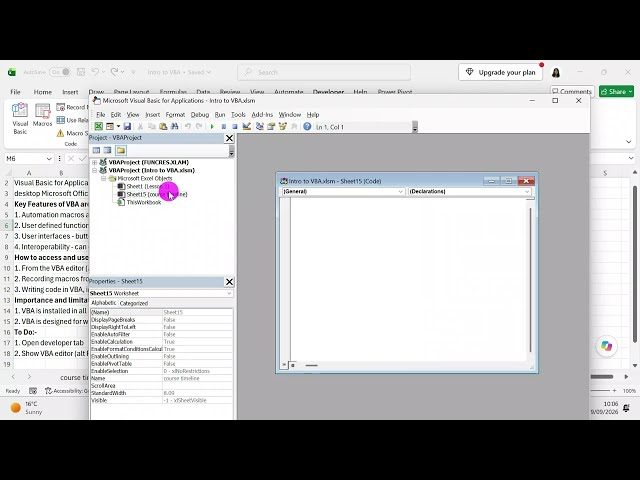Select the EnableCalculation property row
Screen dimensions: 640x480
click(161, 342)
